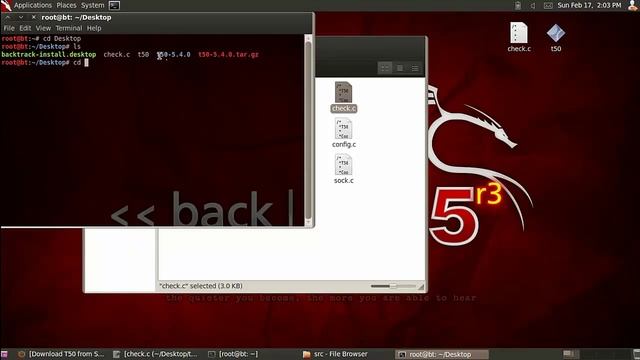Select the check.c desktop icon

coord(519,37)
